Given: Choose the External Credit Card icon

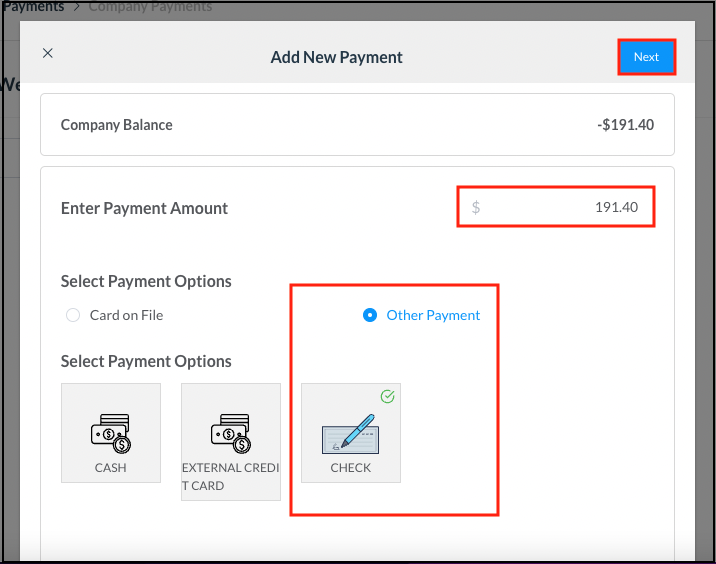Looking at the screenshot, I should pos(230,431).
